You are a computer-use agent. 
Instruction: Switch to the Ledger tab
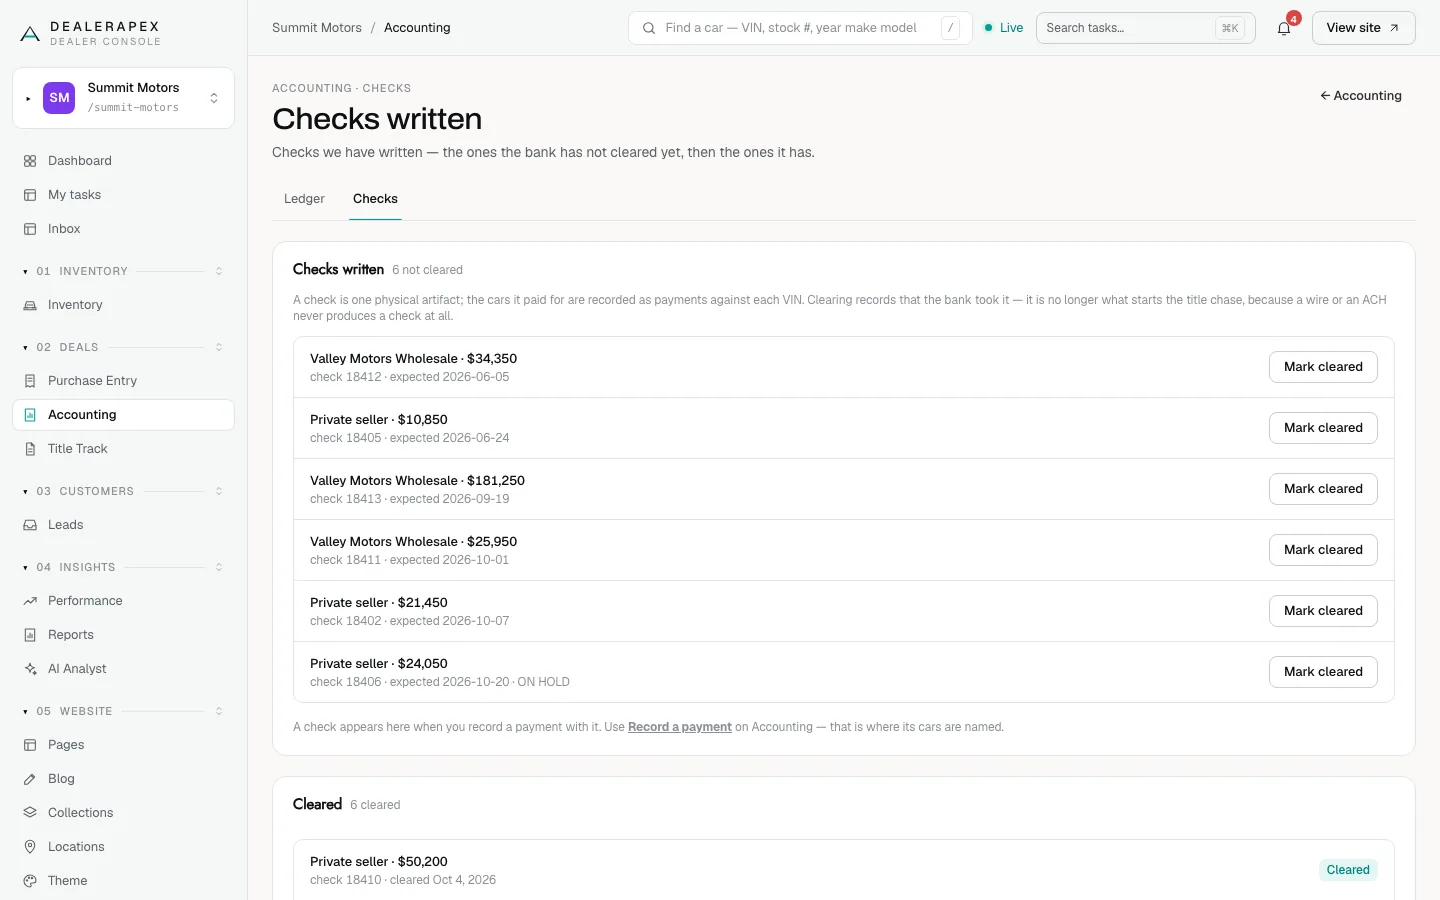click(304, 199)
